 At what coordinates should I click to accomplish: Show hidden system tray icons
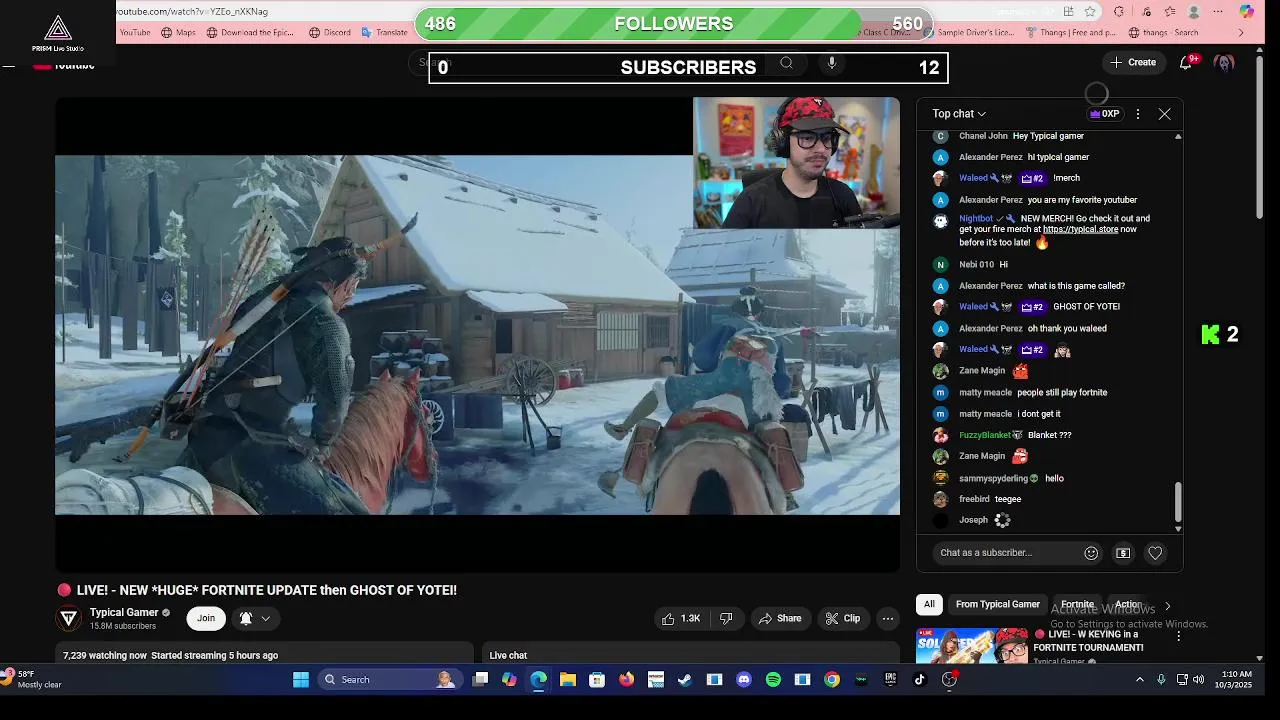(1139, 680)
